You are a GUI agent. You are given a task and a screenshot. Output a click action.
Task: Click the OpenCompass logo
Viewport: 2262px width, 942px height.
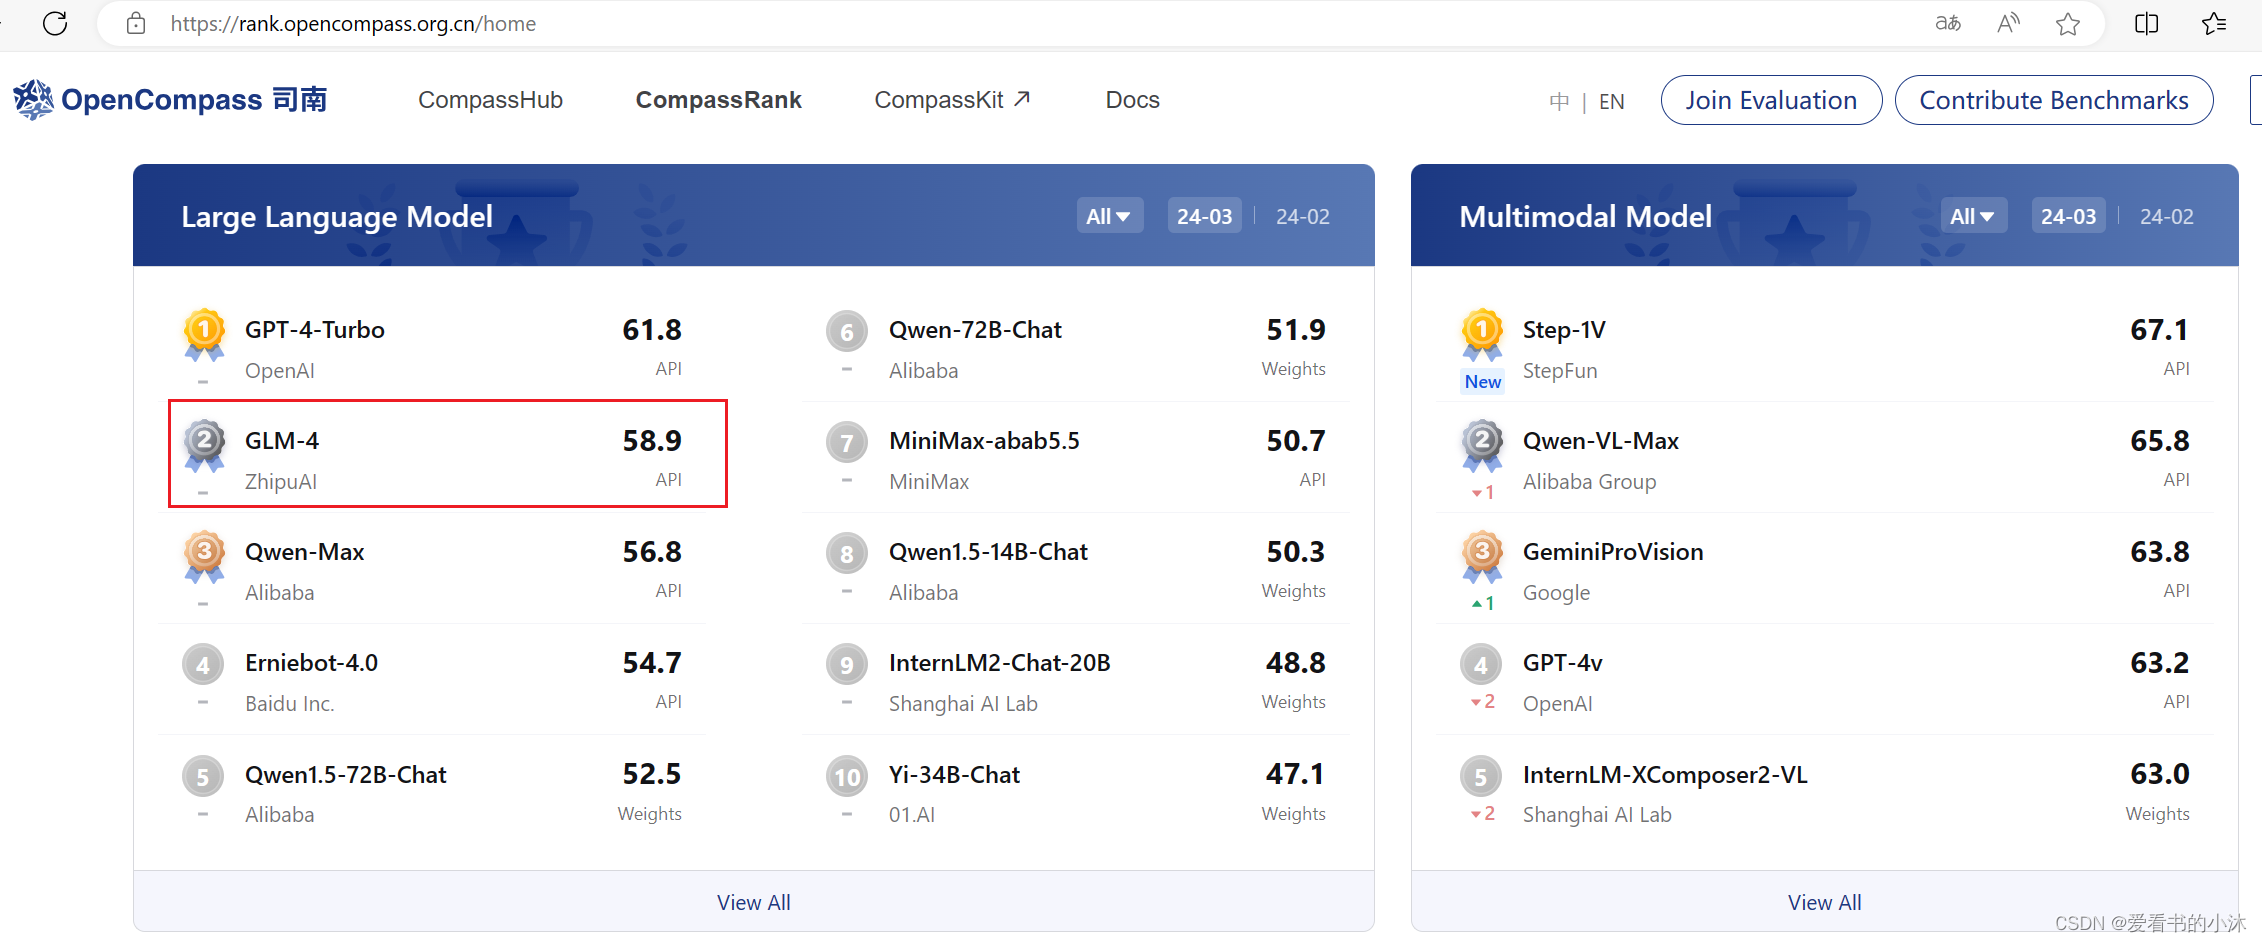coord(170,99)
